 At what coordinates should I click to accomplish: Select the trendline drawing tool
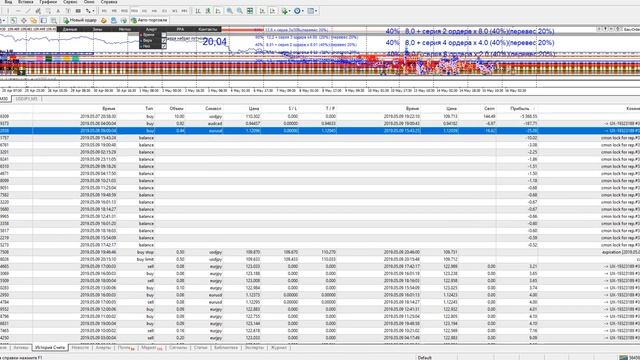click(x=28, y=11)
